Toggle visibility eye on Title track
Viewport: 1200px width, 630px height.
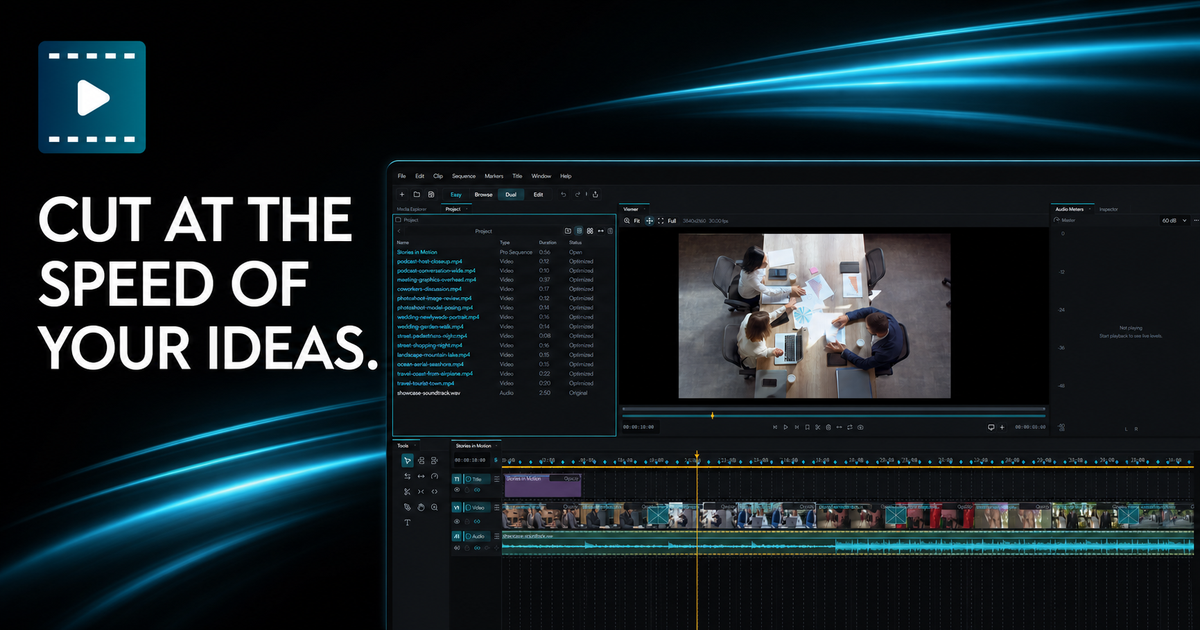pos(457,490)
